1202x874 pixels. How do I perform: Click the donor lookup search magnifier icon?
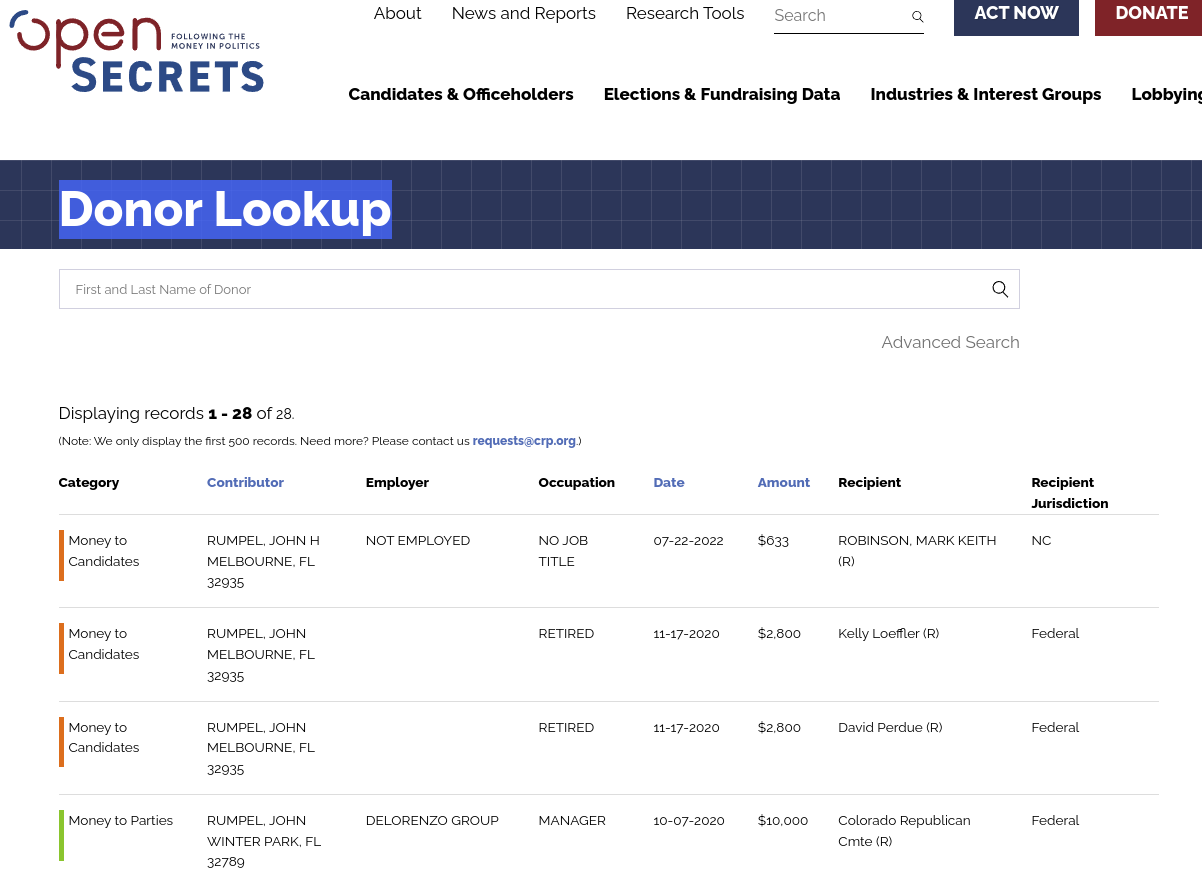pos(999,289)
